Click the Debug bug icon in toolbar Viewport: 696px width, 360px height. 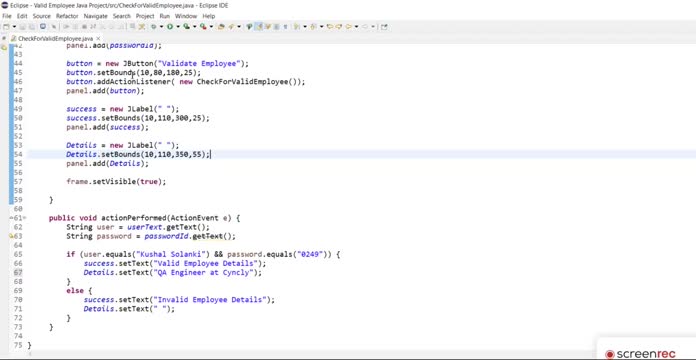click(154, 27)
